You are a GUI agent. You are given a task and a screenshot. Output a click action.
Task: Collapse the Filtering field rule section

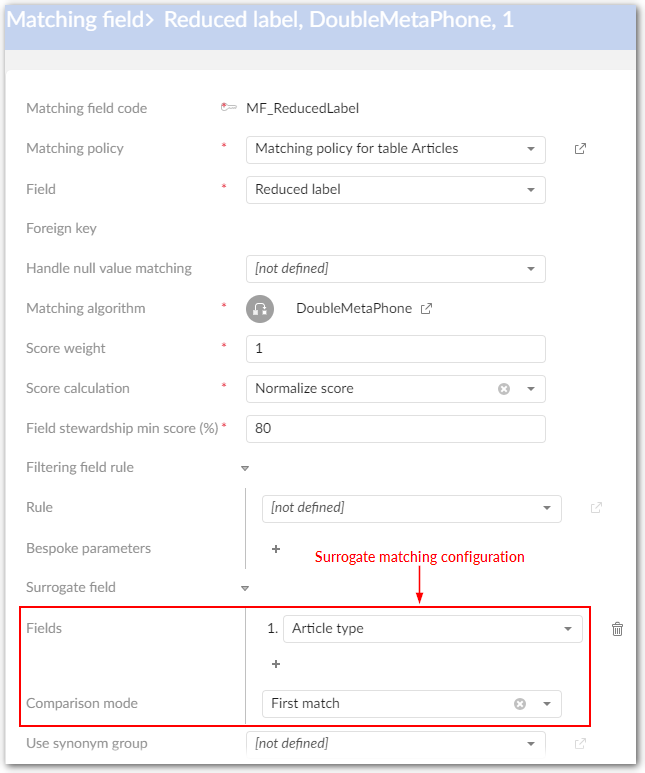pyautogui.click(x=244, y=468)
